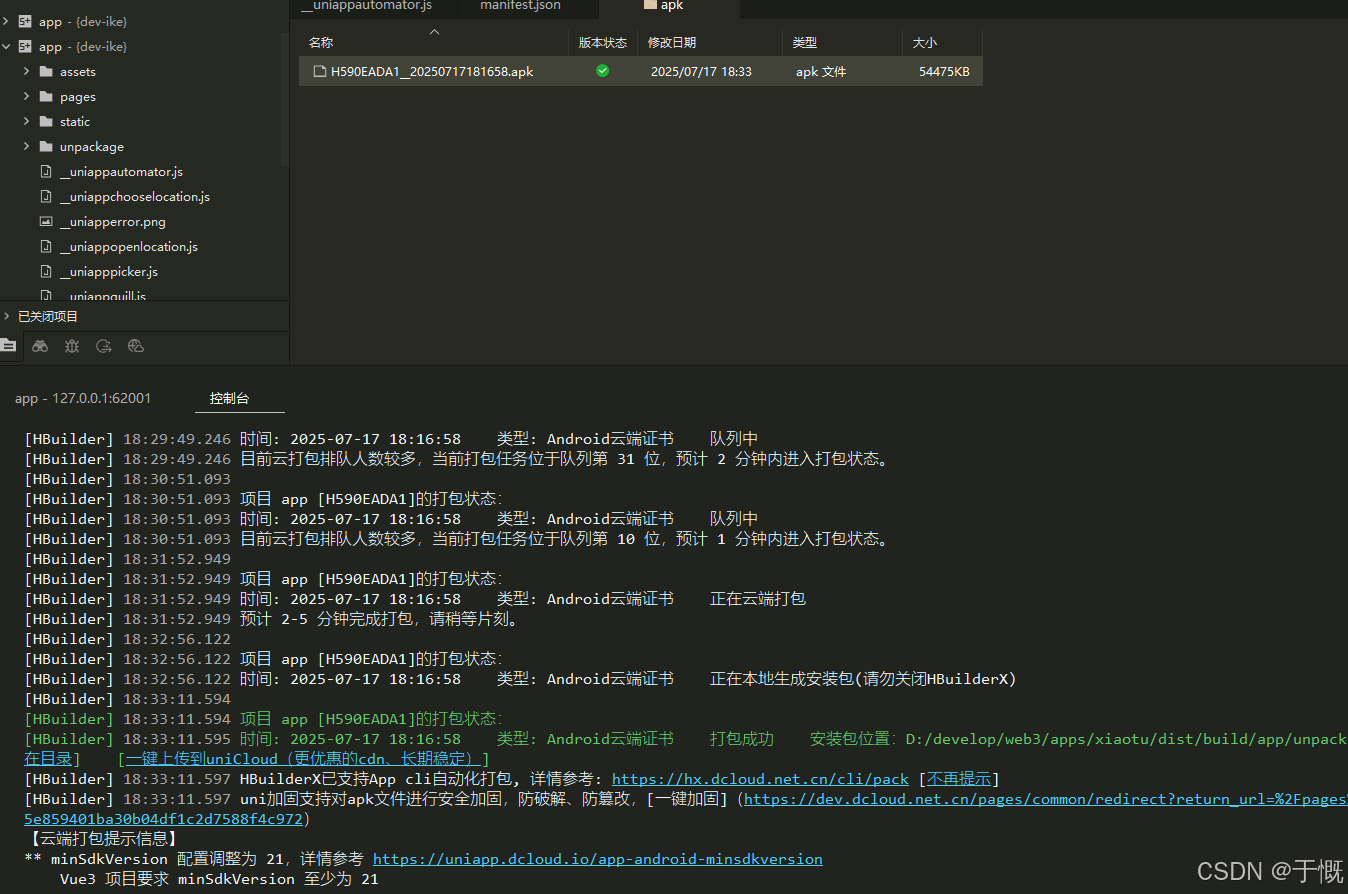Image resolution: width=1348 pixels, height=894 pixels.
Task: Open the 一键上传到uniCloud link
Action: 303,759
